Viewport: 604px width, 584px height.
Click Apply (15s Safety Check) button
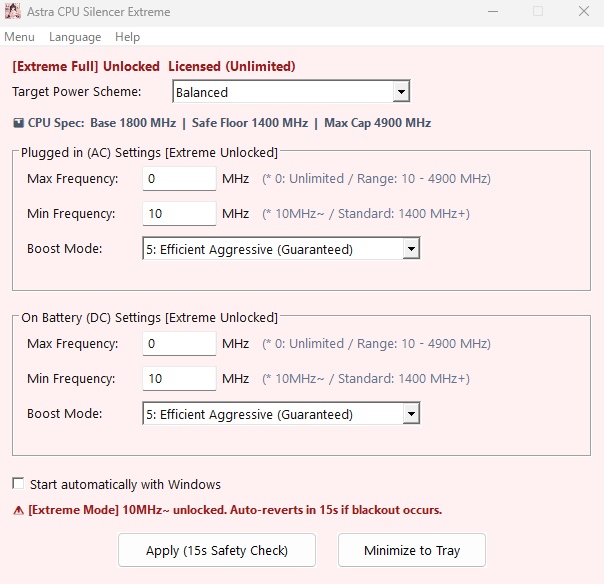coord(217,550)
